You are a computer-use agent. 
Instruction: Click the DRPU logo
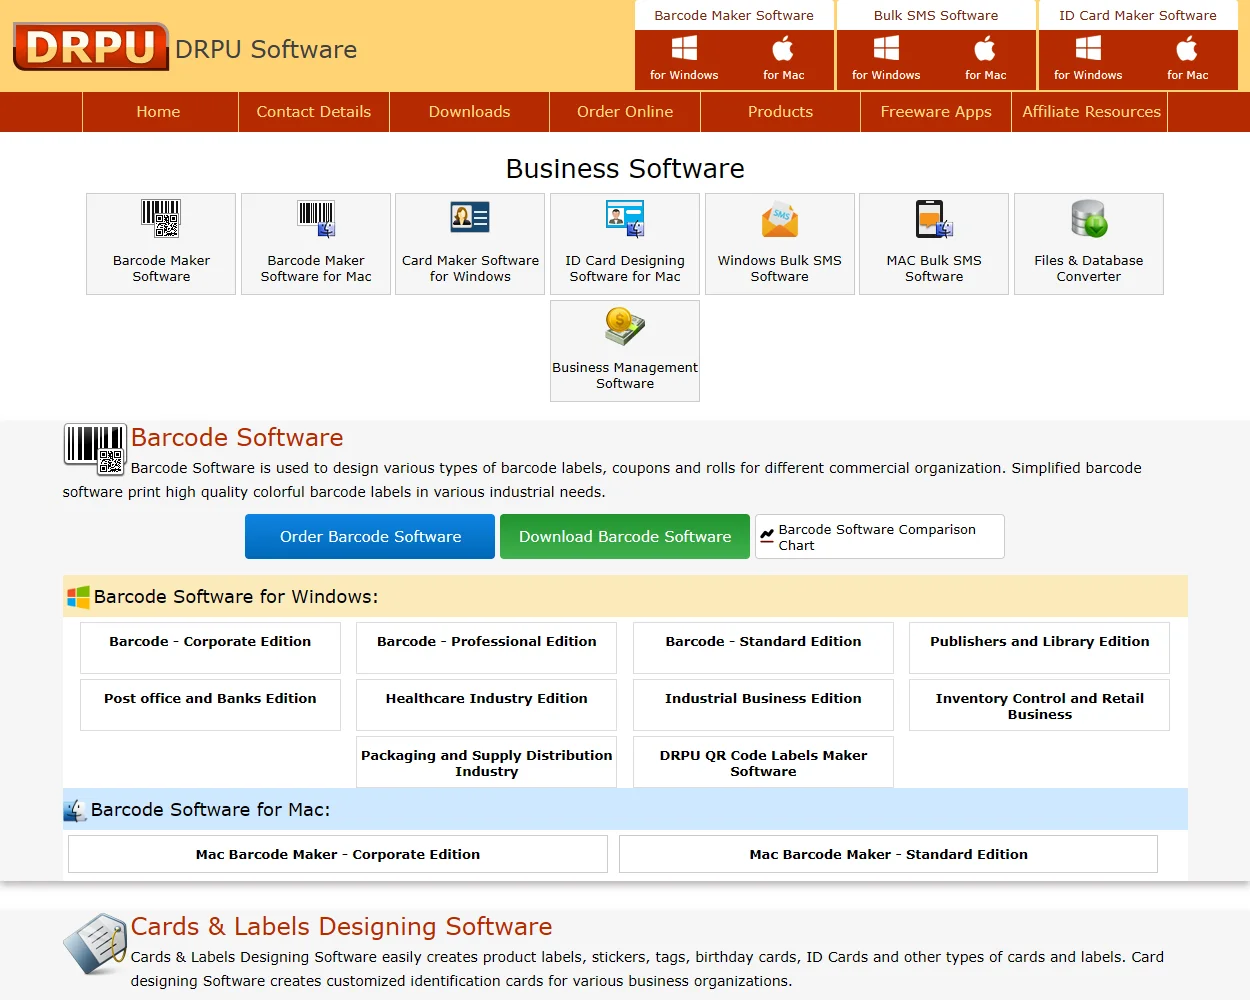coord(90,47)
